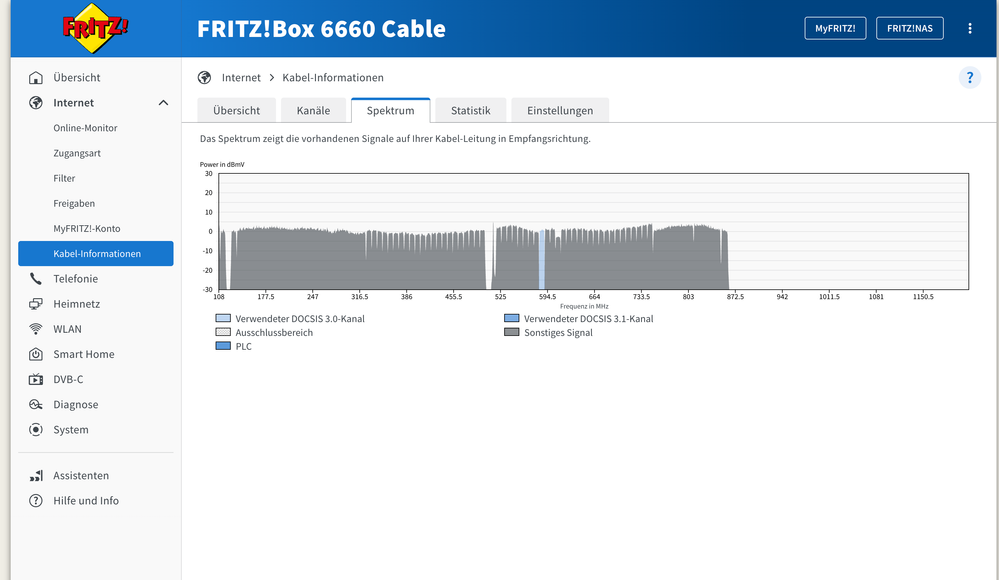Click the Hilfe und Info question icon
The width and height of the screenshot is (999, 580).
36,501
